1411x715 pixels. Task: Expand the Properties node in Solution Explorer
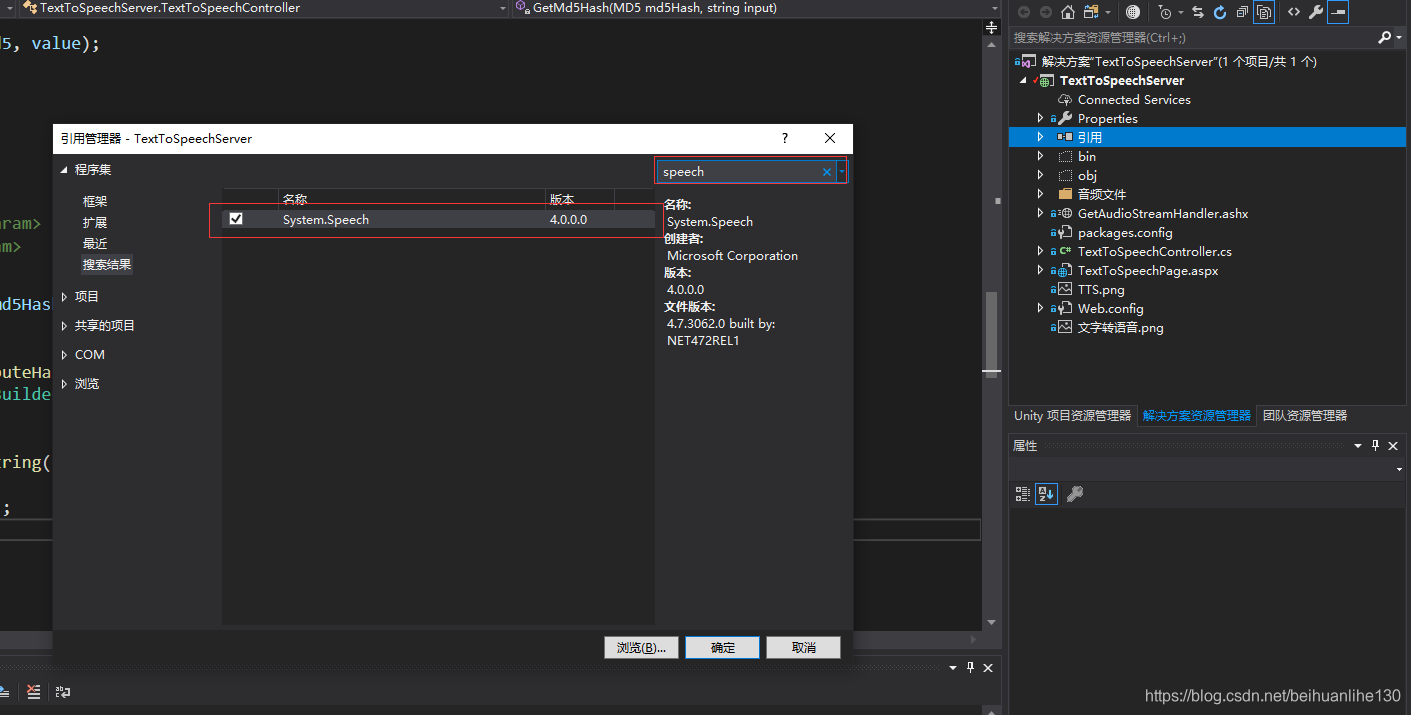(x=1040, y=119)
